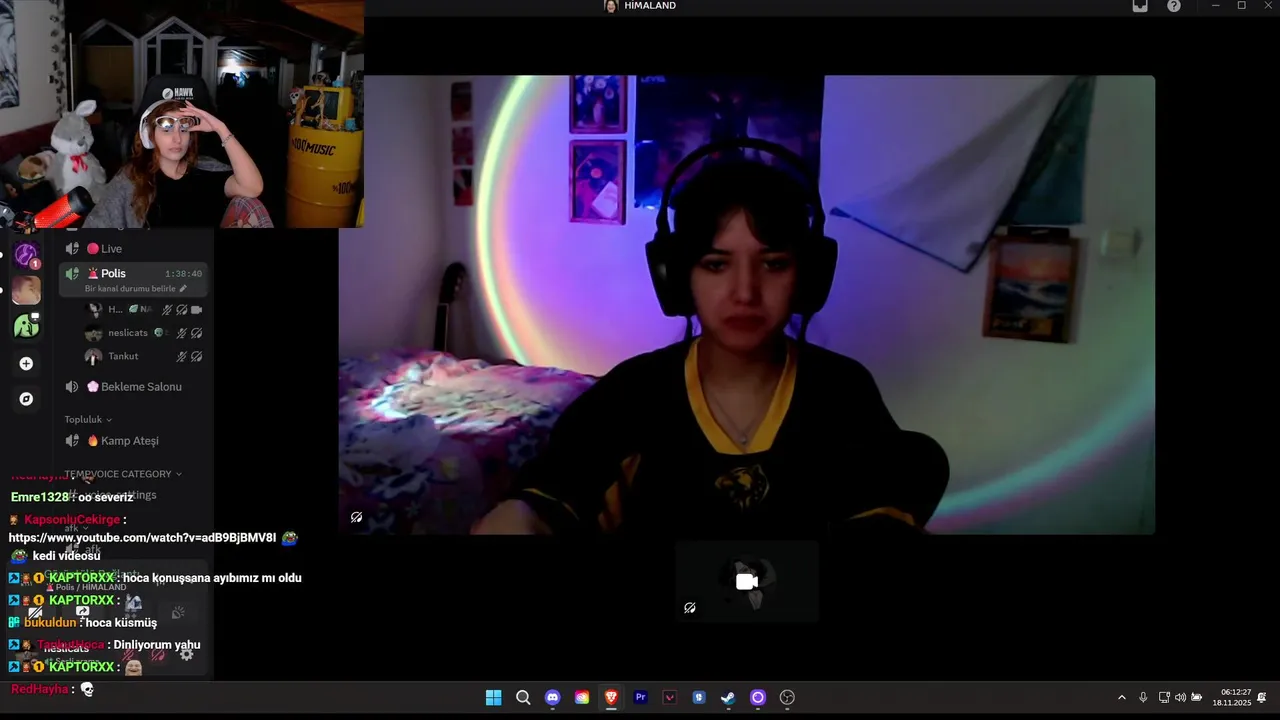Click the camera status icon in H... user row
The width and height of the screenshot is (1280, 720).
pyautogui.click(x=197, y=310)
